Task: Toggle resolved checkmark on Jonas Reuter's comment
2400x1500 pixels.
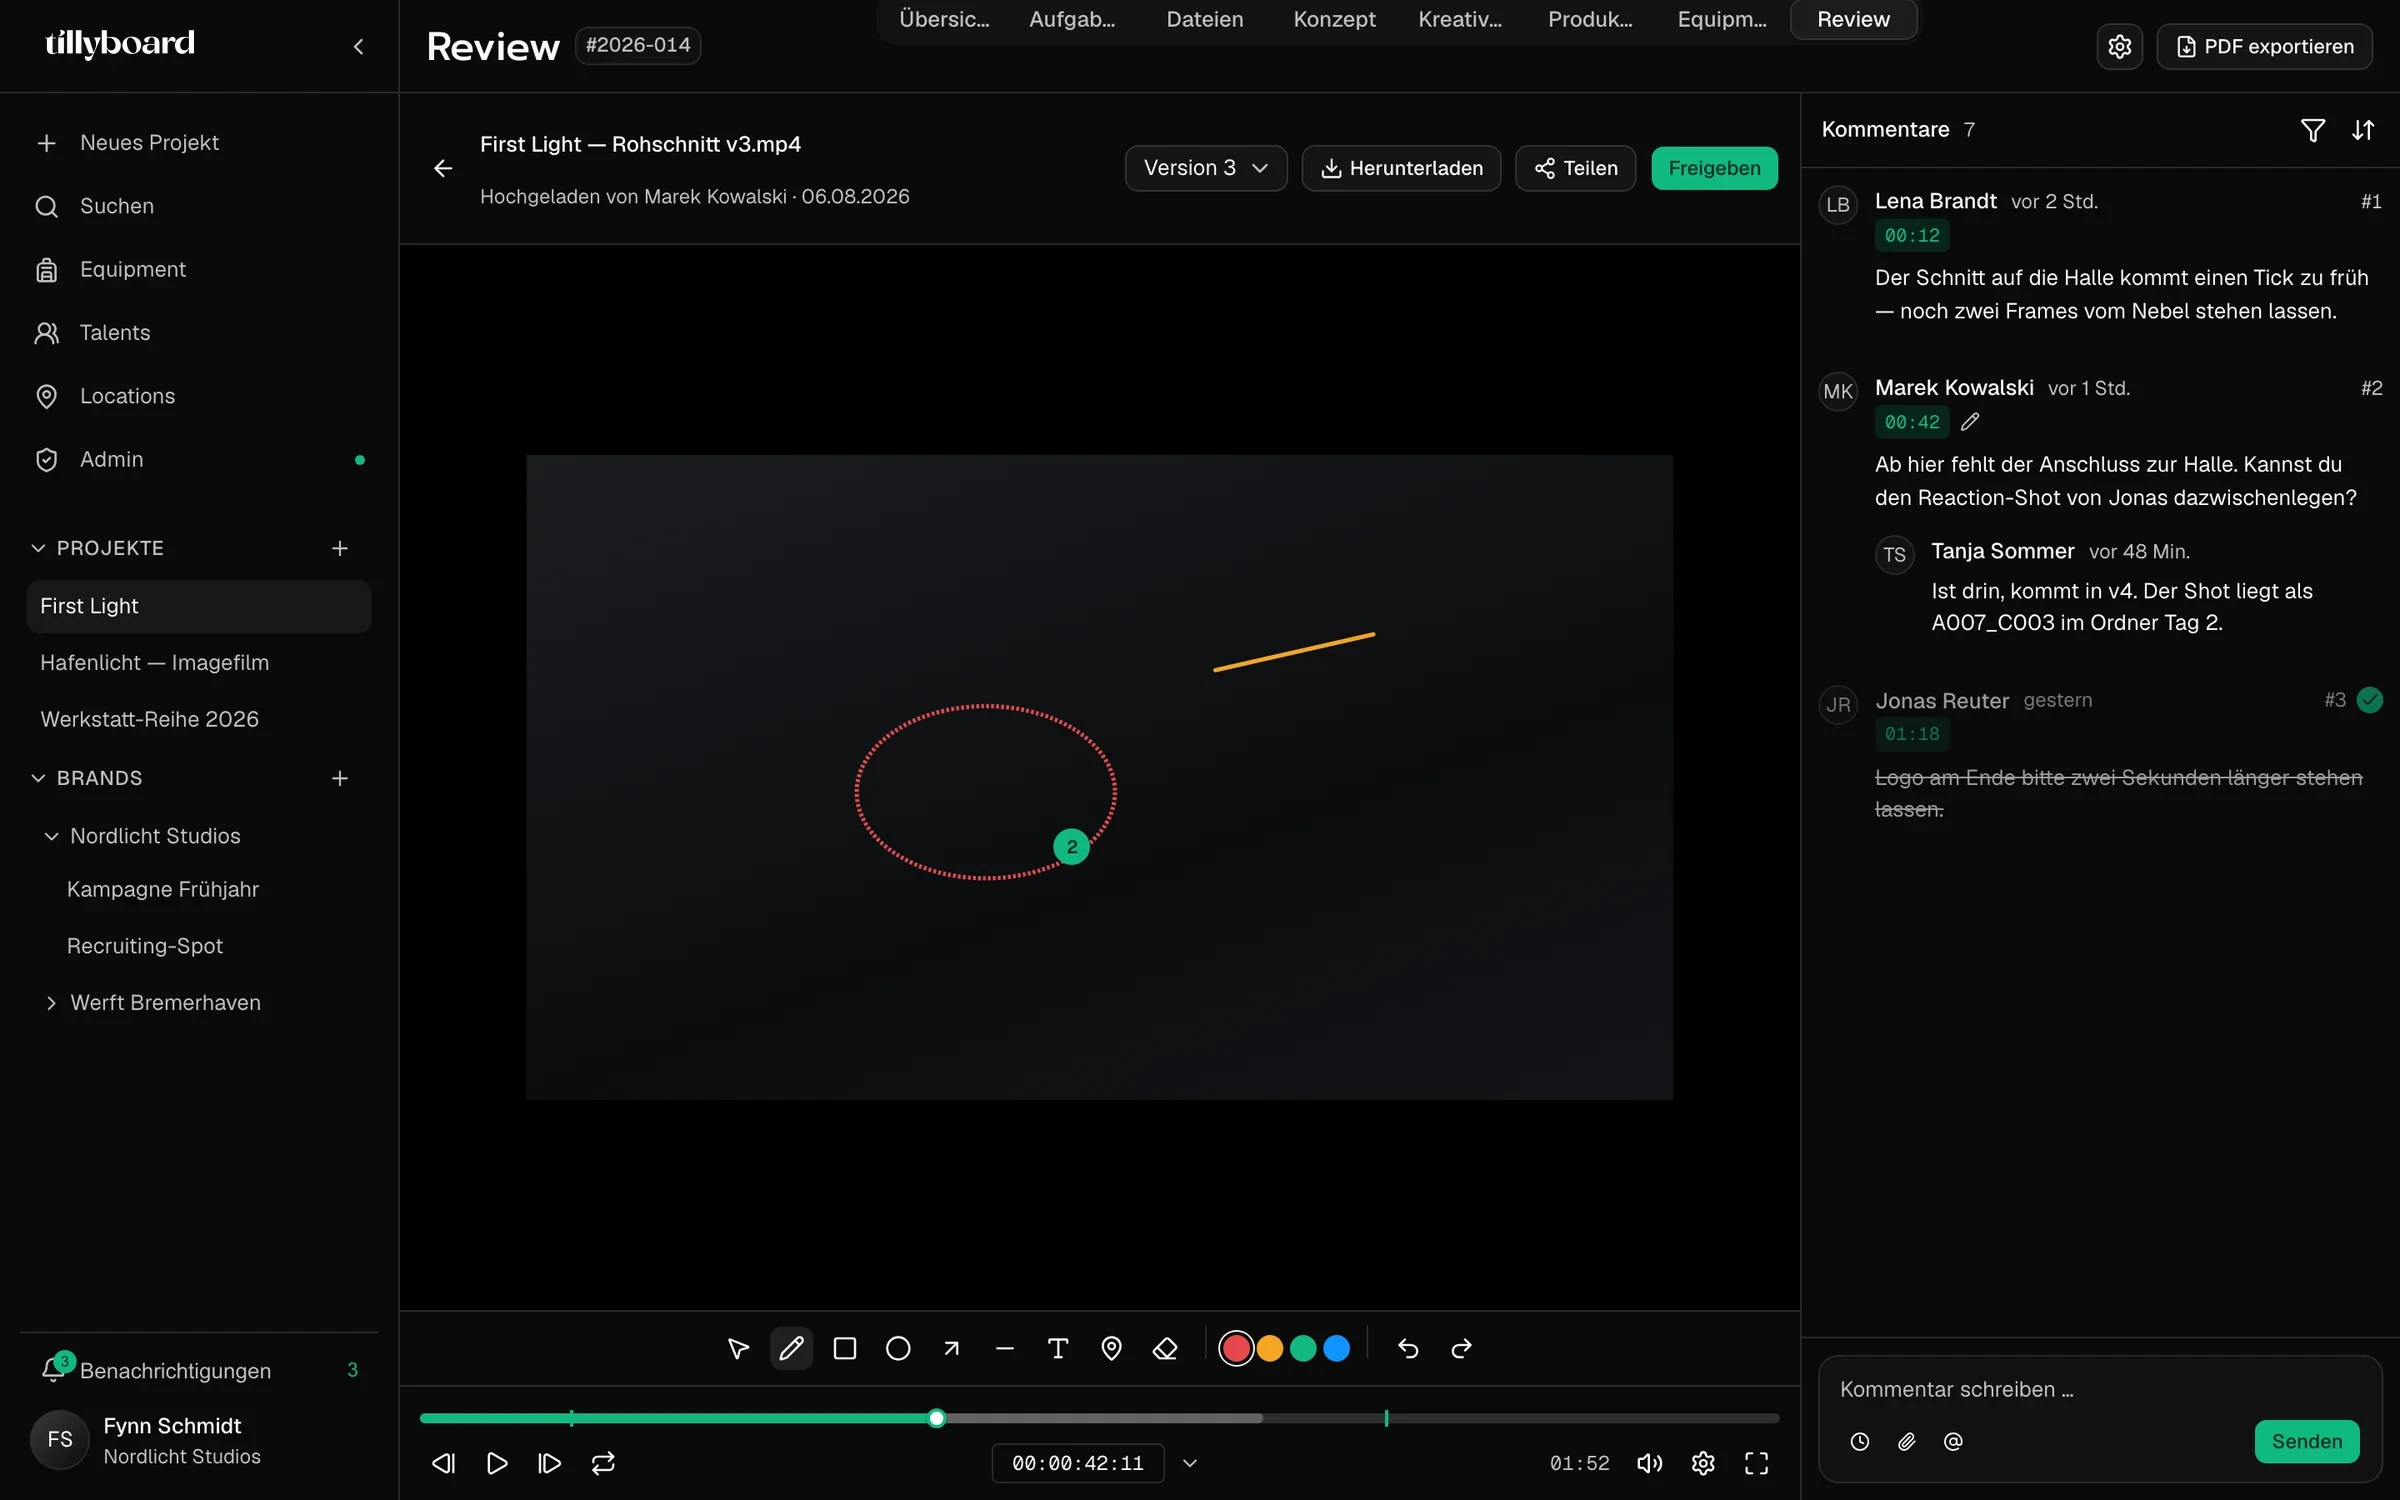Action: click(x=2369, y=700)
